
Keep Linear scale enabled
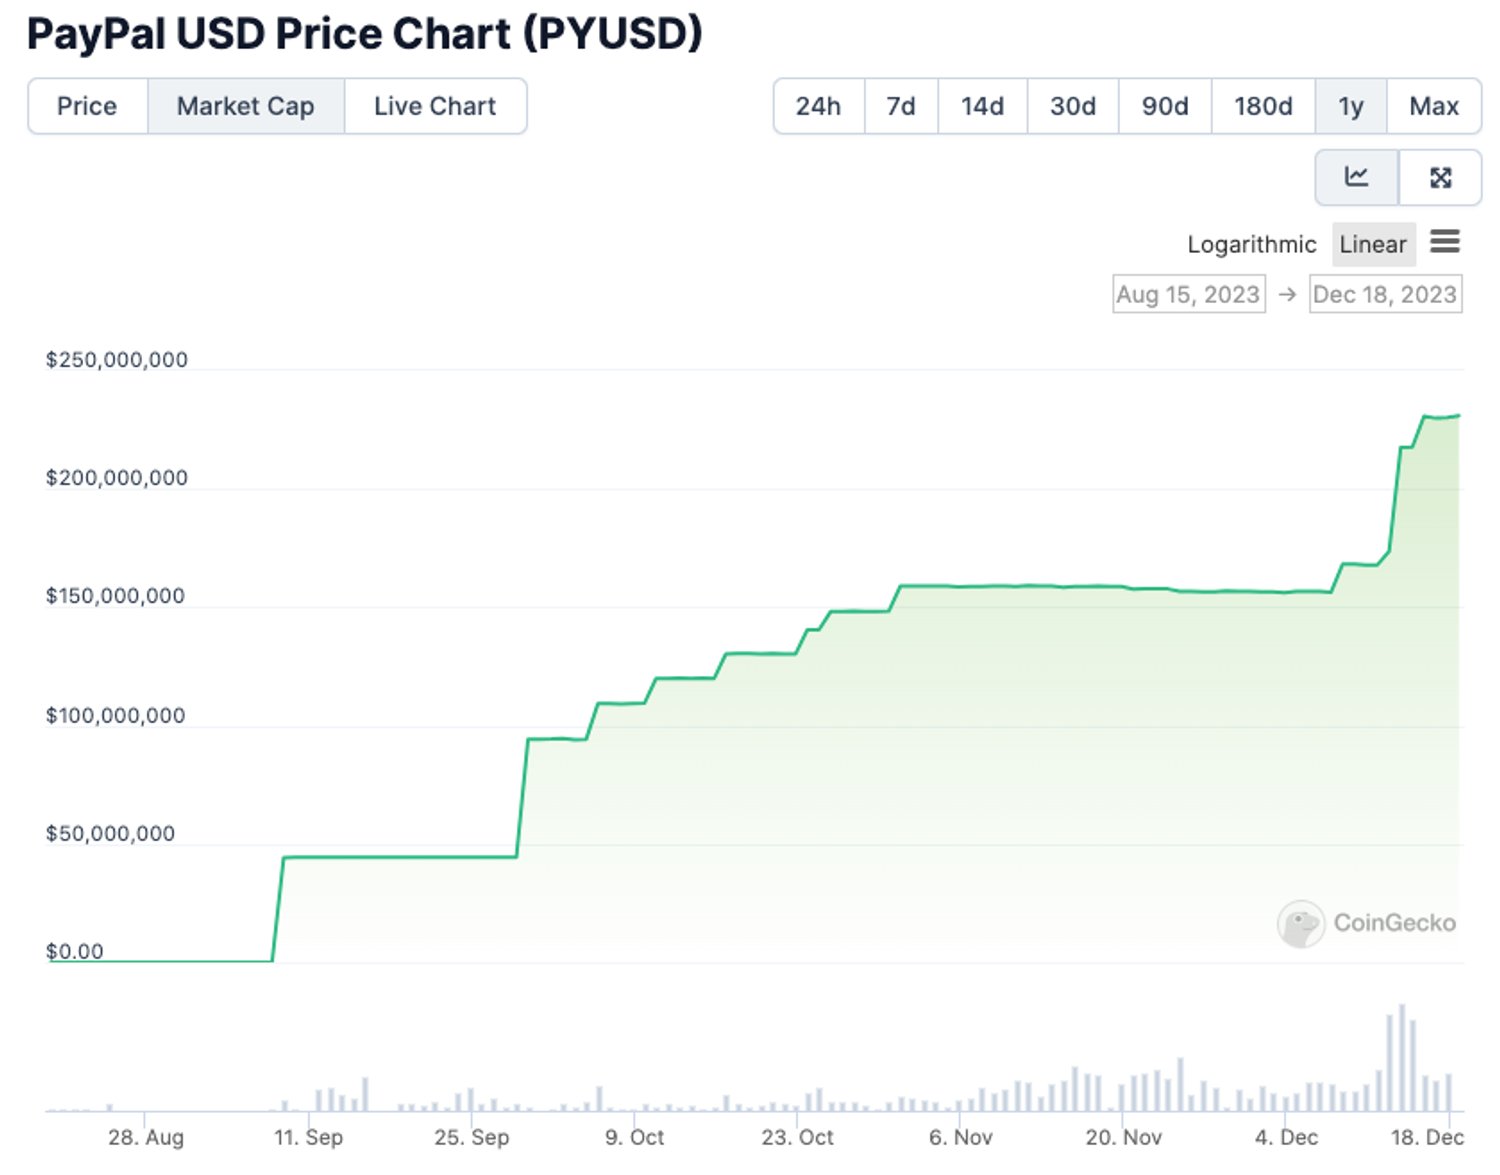[x=1372, y=244]
